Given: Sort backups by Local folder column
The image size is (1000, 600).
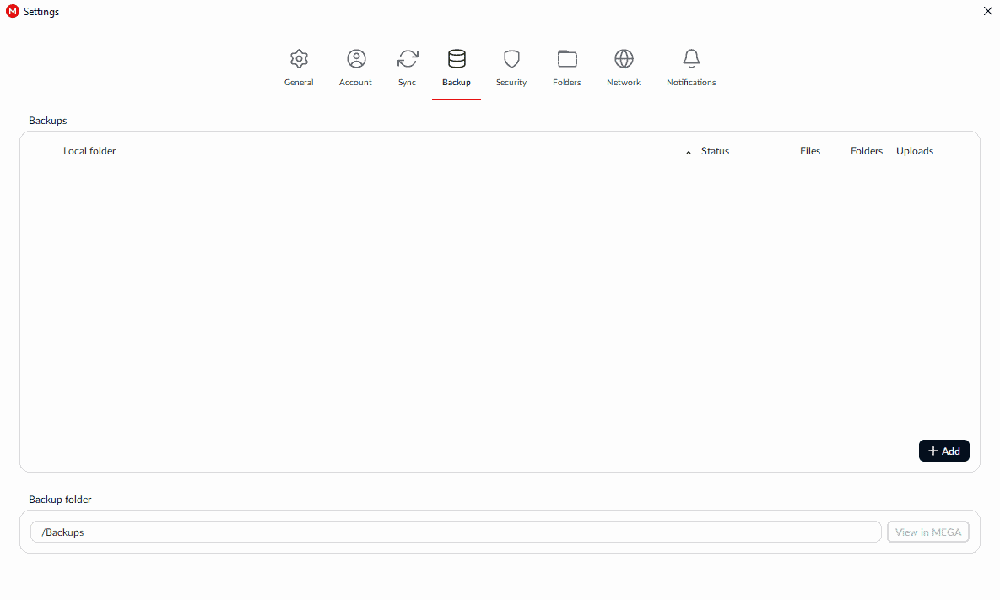Looking at the screenshot, I should [x=90, y=151].
